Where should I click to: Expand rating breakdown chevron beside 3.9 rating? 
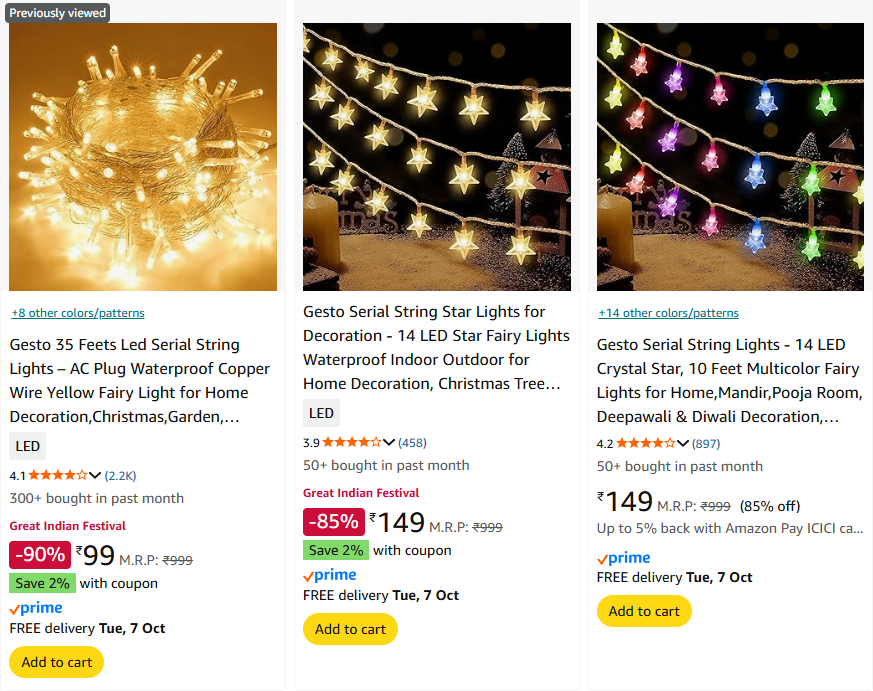(389, 442)
